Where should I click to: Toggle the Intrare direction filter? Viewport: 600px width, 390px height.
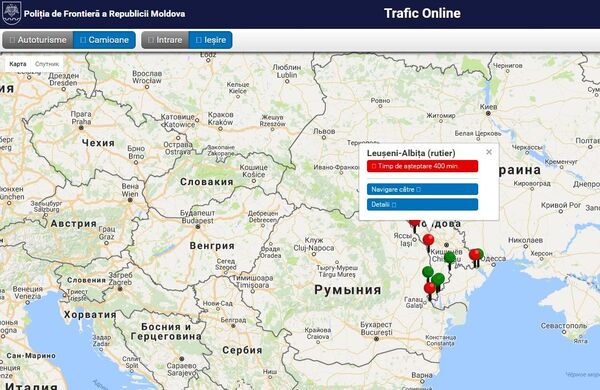point(165,40)
